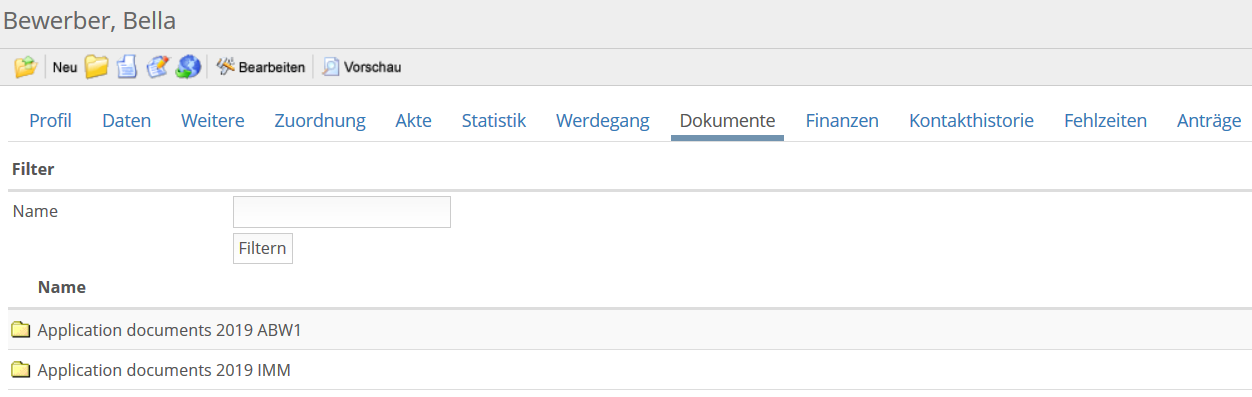Click the Filtern button
This screenshot has height=397, width=1252.
(263, 248)
